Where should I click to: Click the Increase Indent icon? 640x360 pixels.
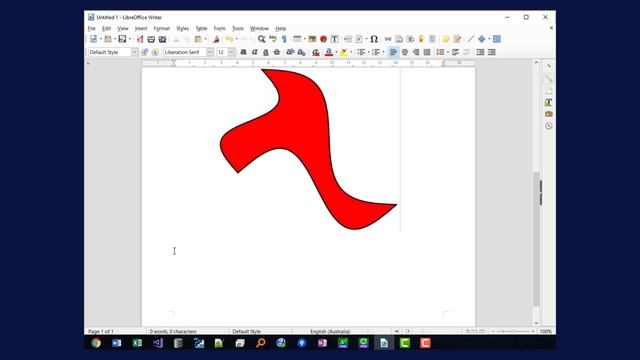(x=480, y=52)
